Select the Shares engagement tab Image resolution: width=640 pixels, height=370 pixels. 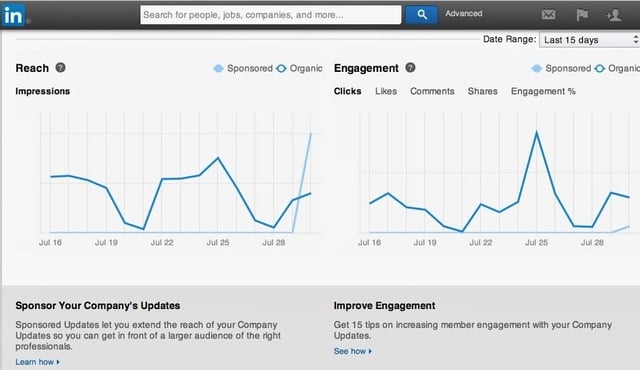(482, 91)
